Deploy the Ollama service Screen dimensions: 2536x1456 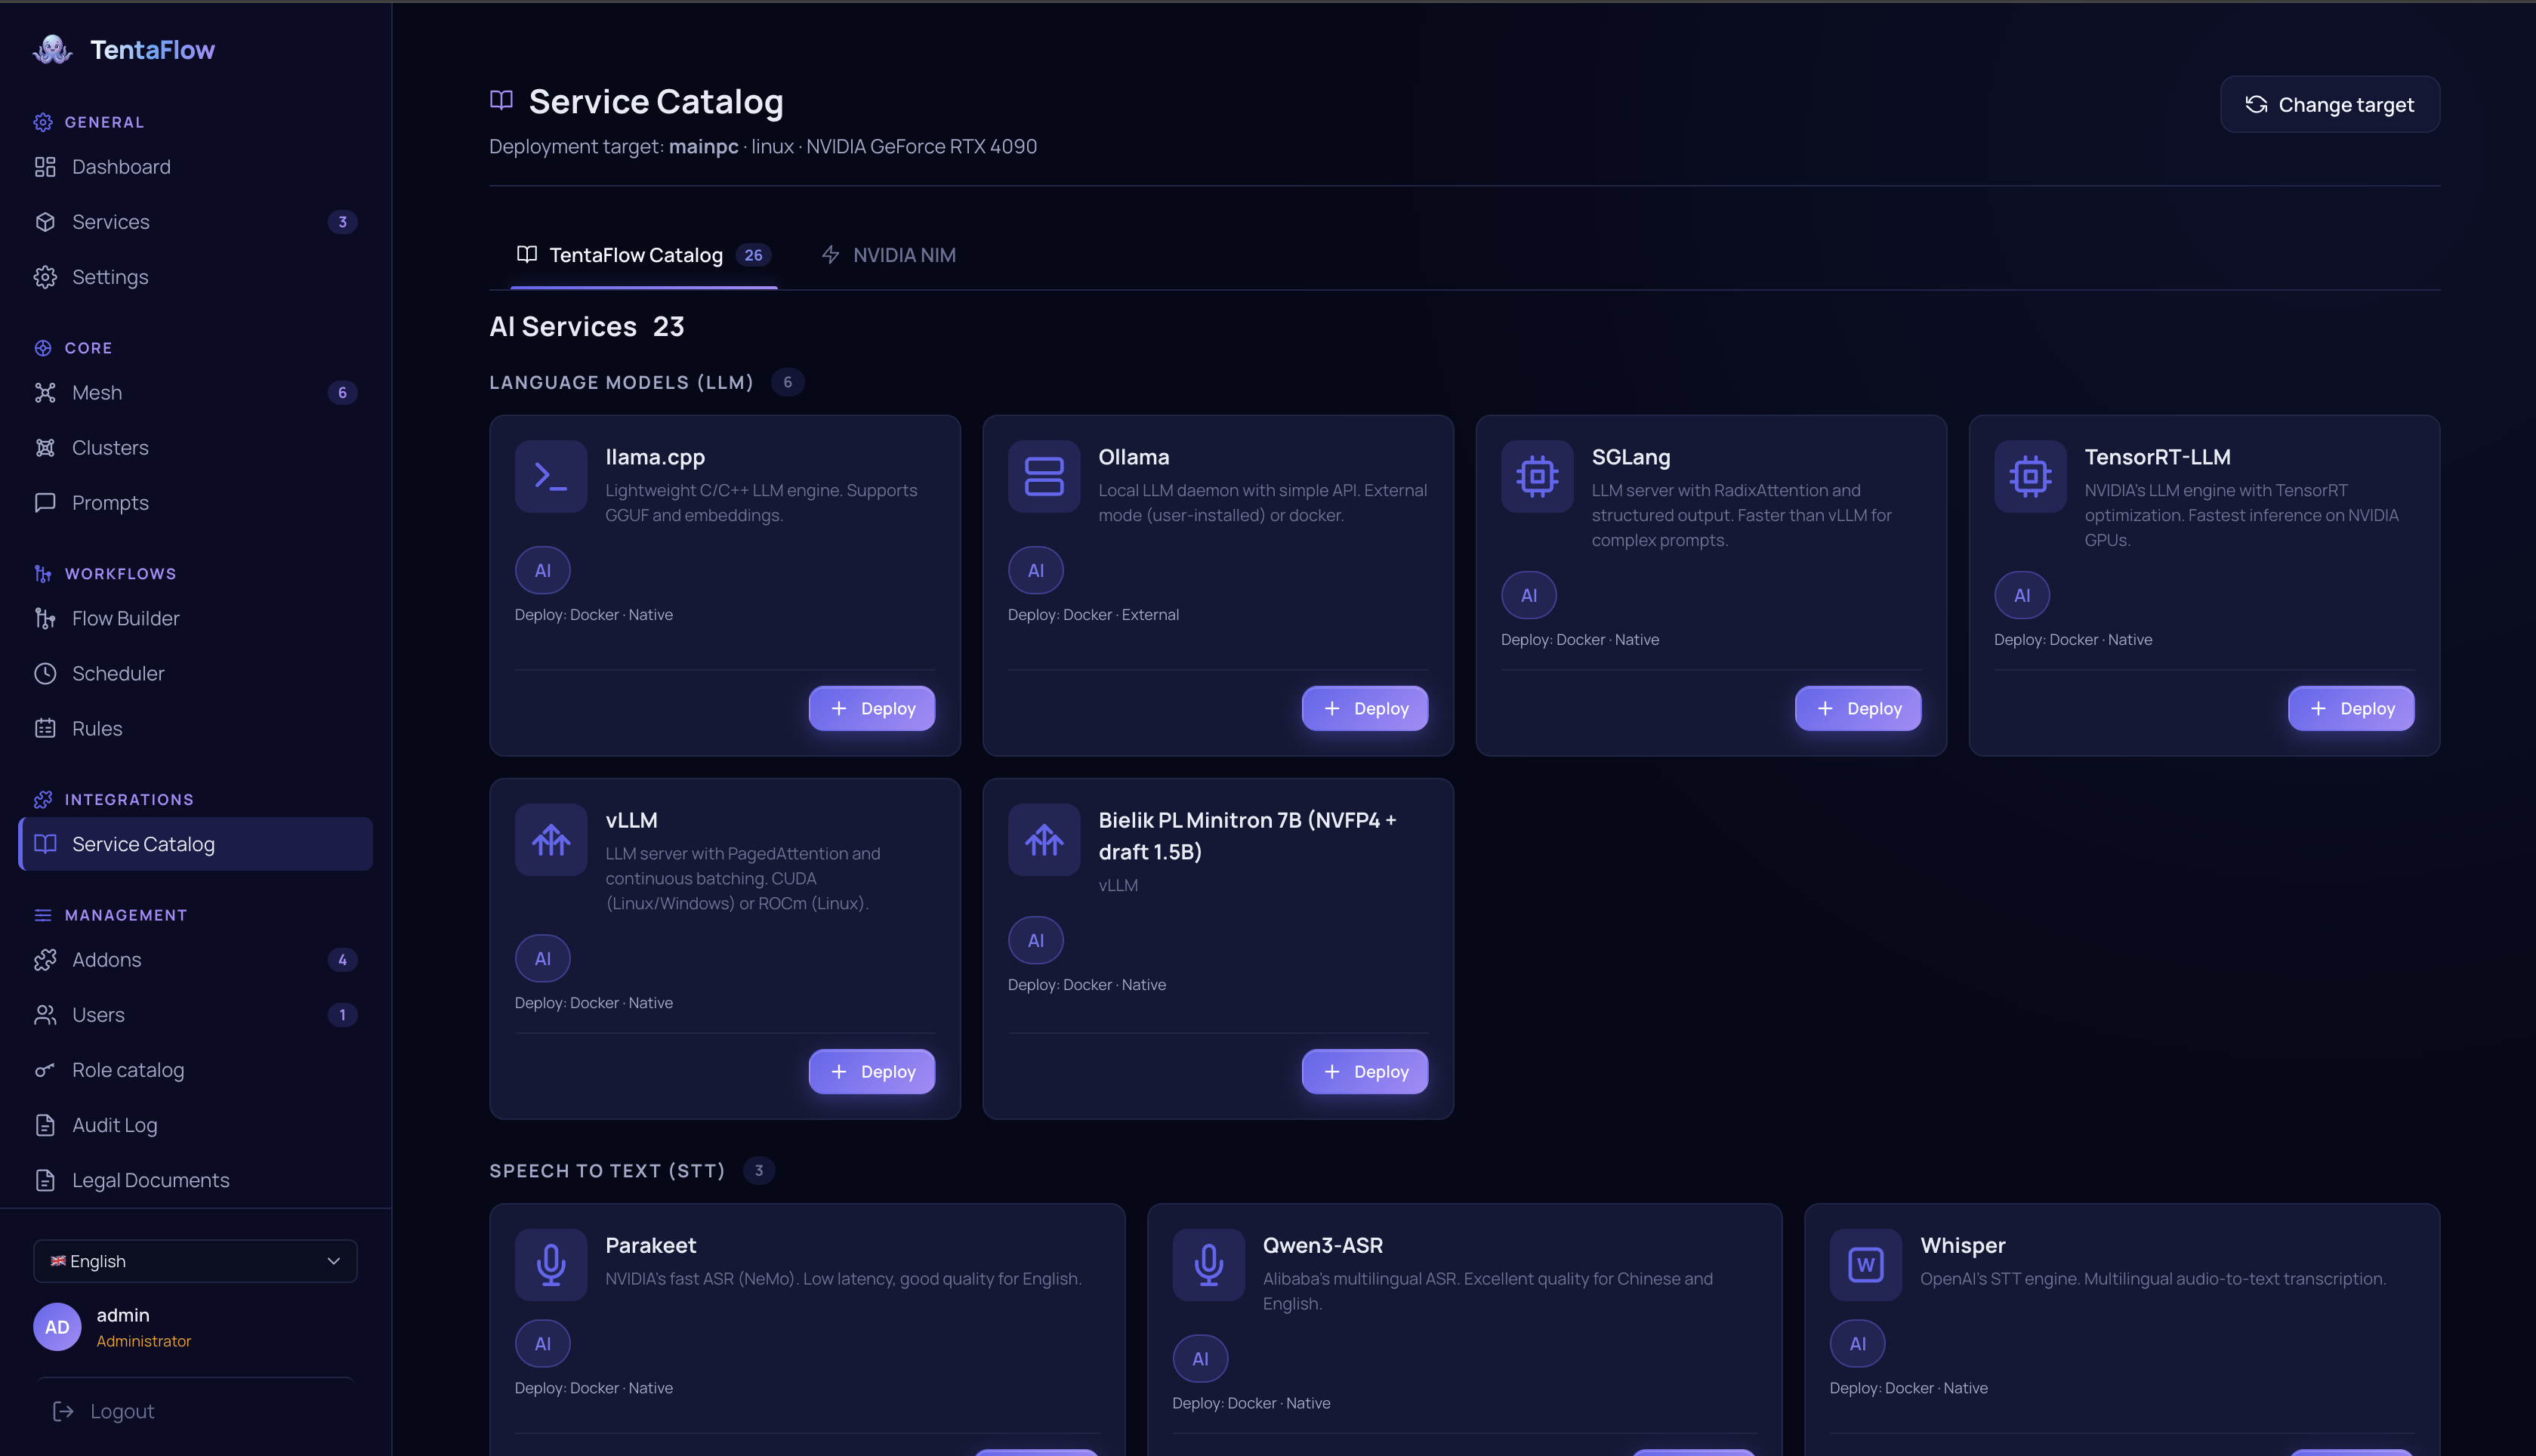[1365, 708]
